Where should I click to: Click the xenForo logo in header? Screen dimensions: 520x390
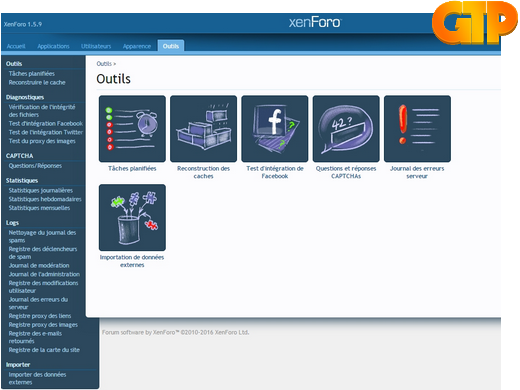tap(315, 23)
